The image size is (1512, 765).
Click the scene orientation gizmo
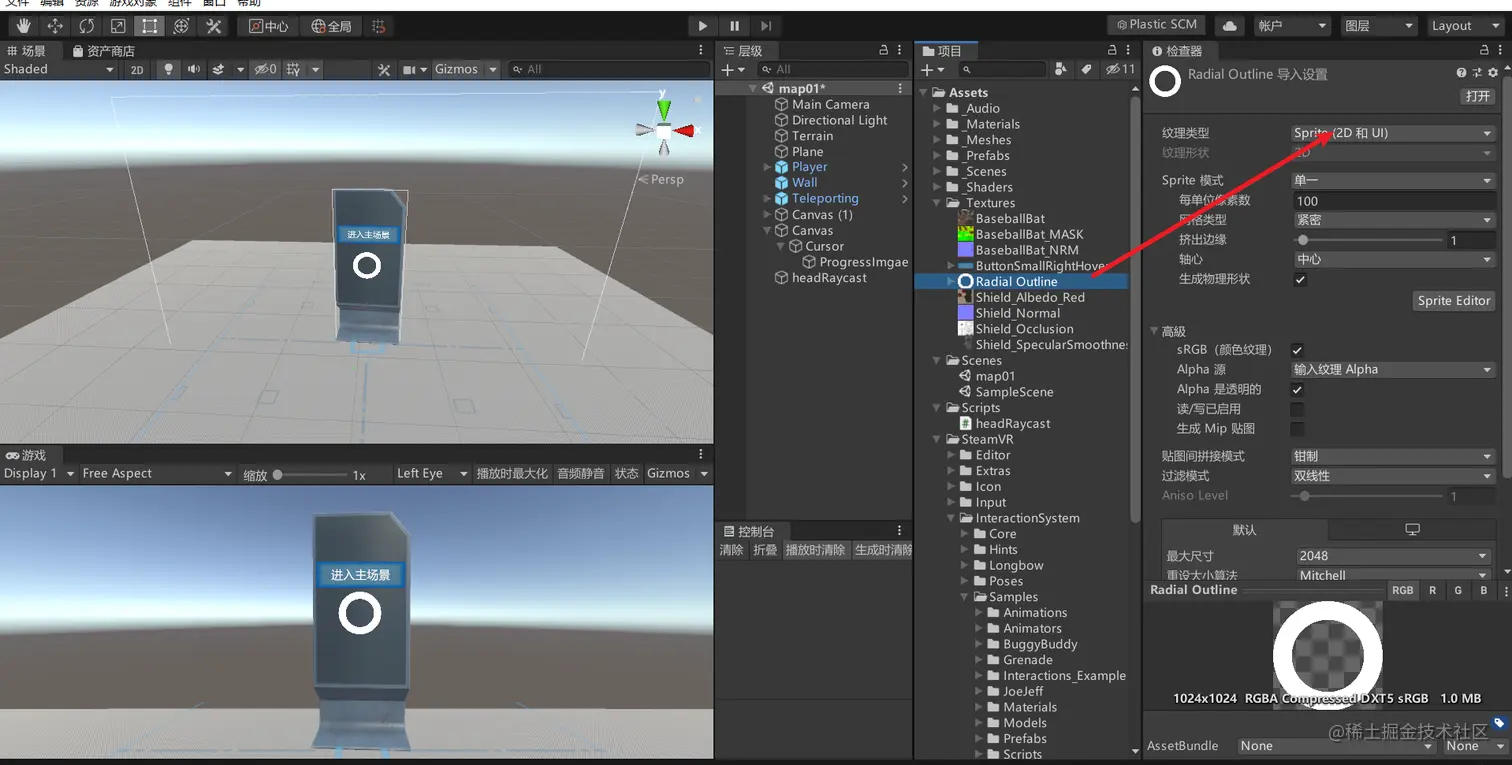click(x=664, y=129)
